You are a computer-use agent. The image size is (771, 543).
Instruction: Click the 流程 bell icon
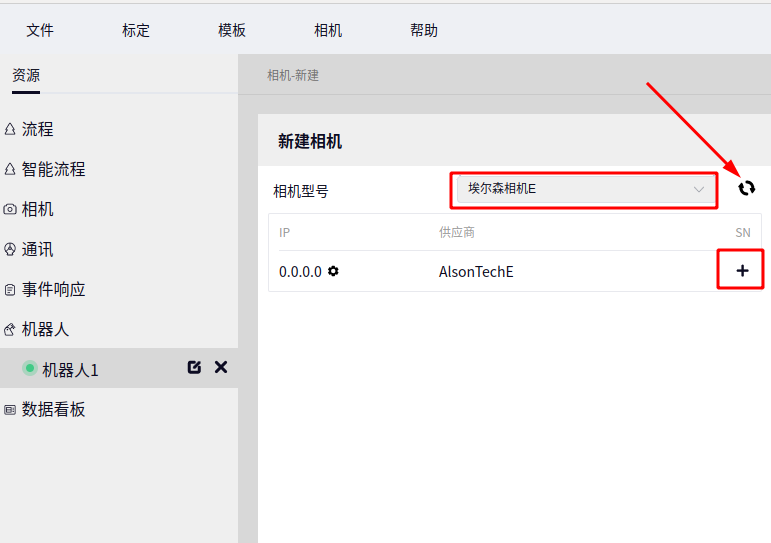pos(10,129)
